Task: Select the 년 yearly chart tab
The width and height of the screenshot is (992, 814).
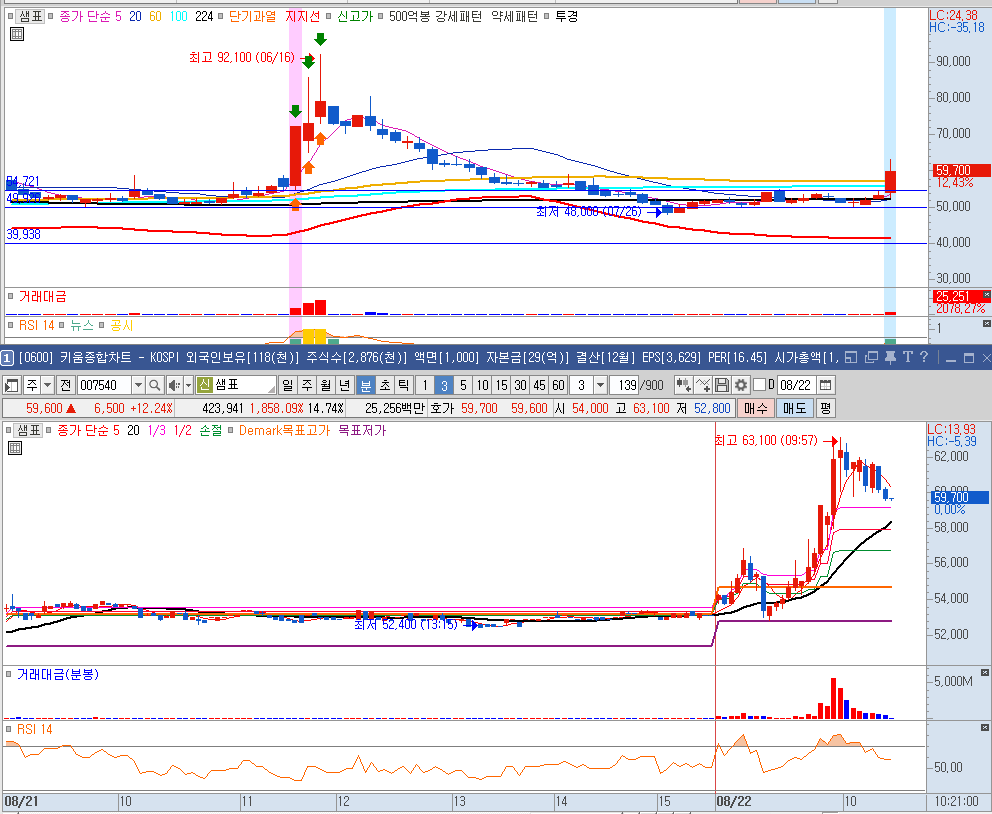Action: point(345,385)
